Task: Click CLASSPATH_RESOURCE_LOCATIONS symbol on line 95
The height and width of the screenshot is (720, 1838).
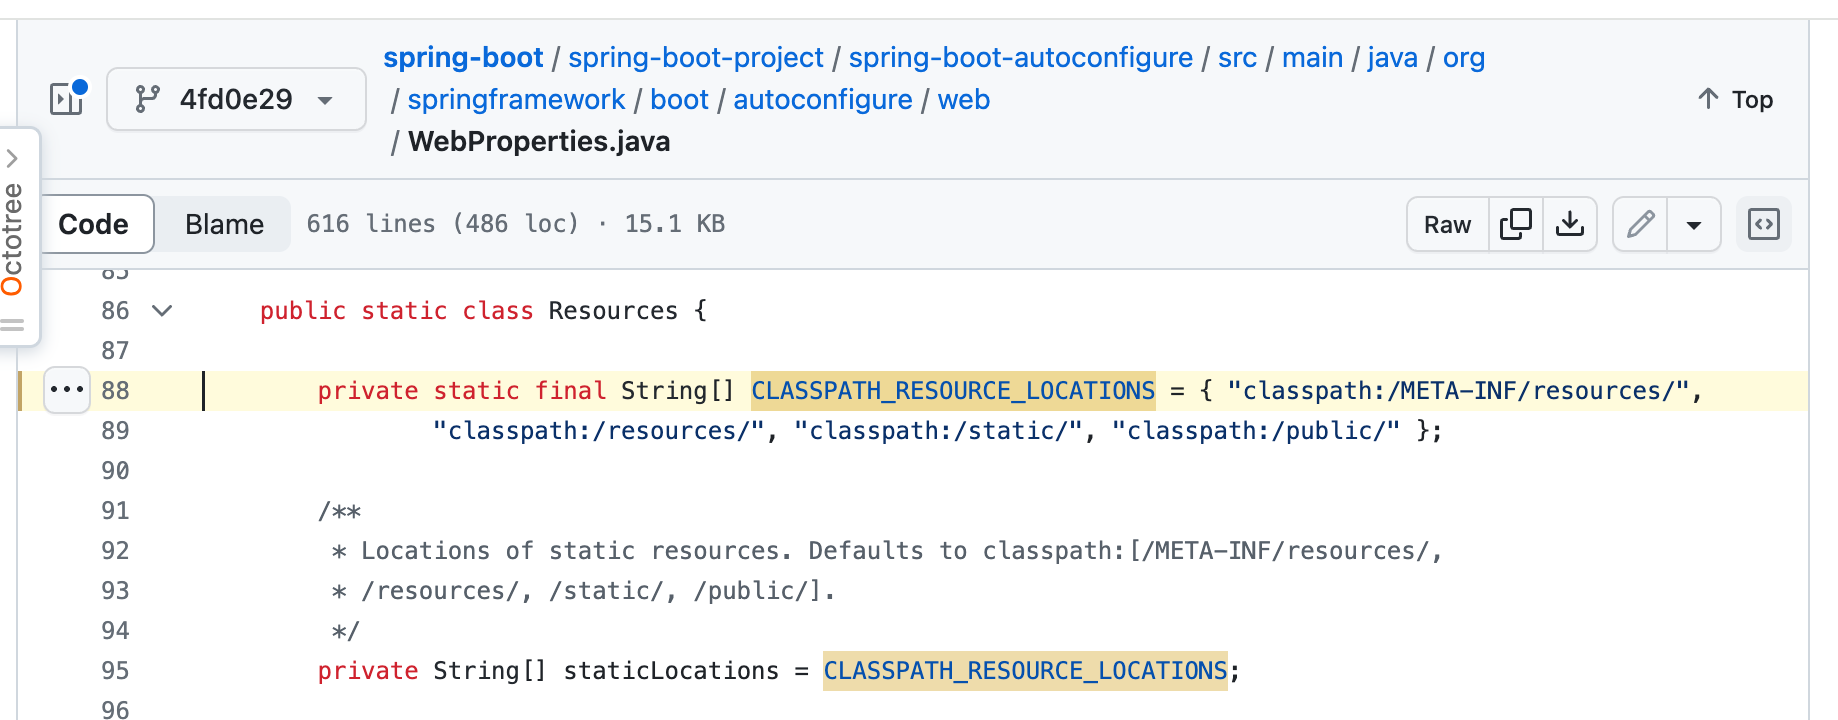Action: [1025, 670]
